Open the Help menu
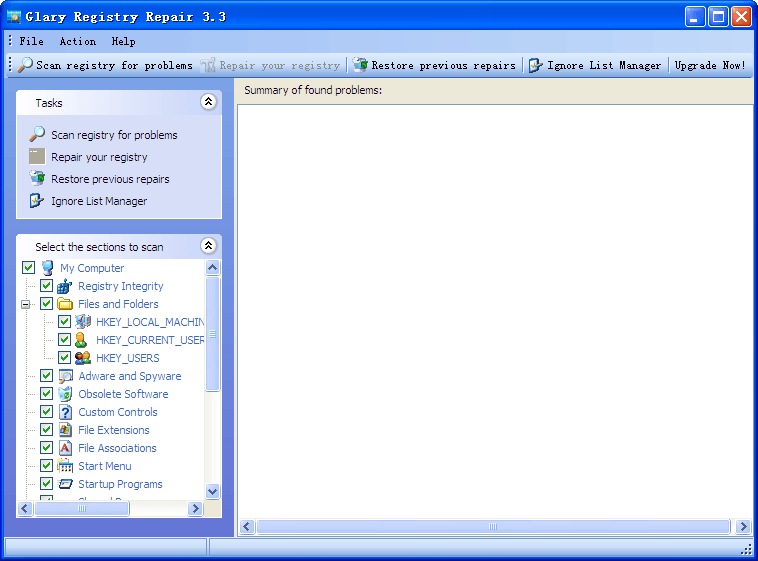The image size is (758, 561). point(123,41)
